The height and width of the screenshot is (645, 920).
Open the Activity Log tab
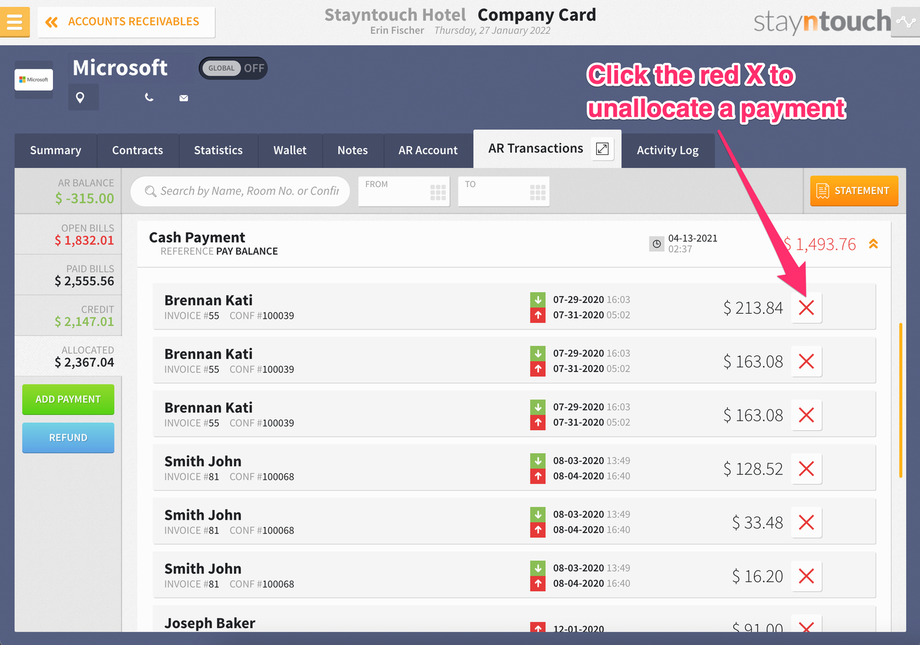click(668, 150)
